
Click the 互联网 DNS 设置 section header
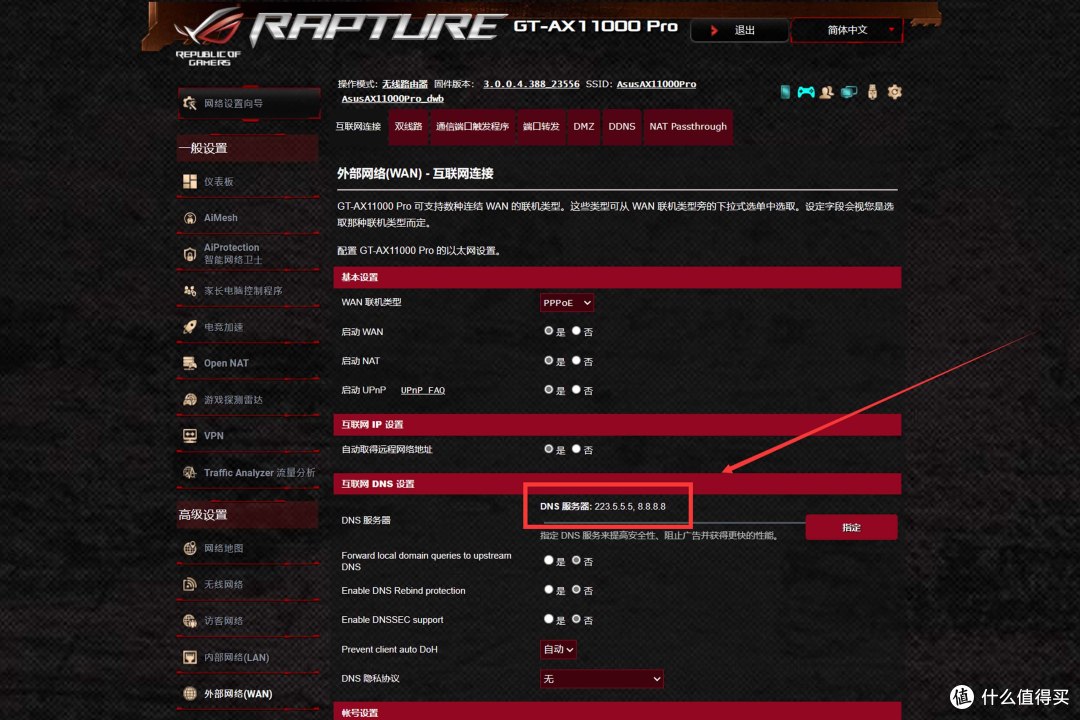[617, 484]
